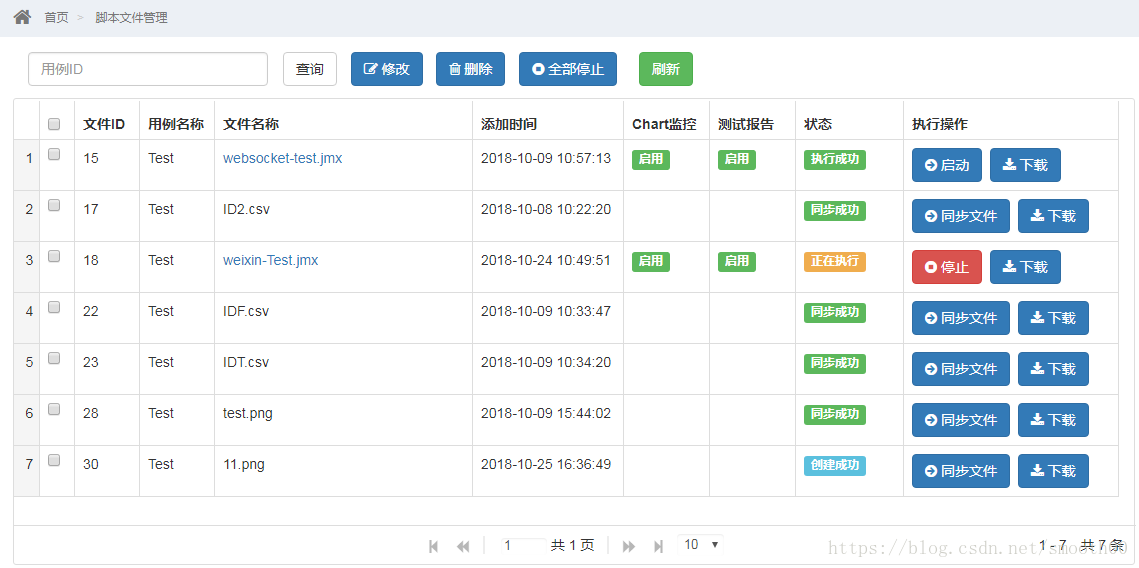Open the websocket-test.jmx file link
1139x568 pixels.
point(283,158)
